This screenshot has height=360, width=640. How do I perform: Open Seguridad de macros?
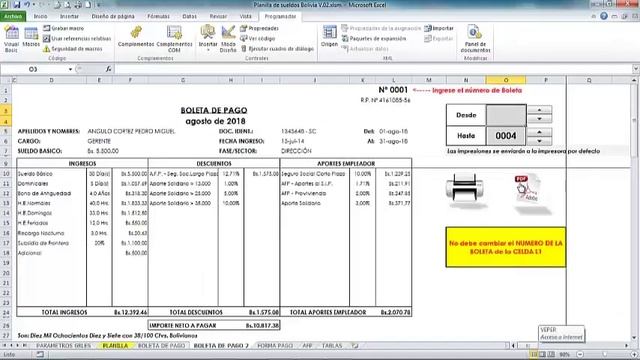click(73, 49)
